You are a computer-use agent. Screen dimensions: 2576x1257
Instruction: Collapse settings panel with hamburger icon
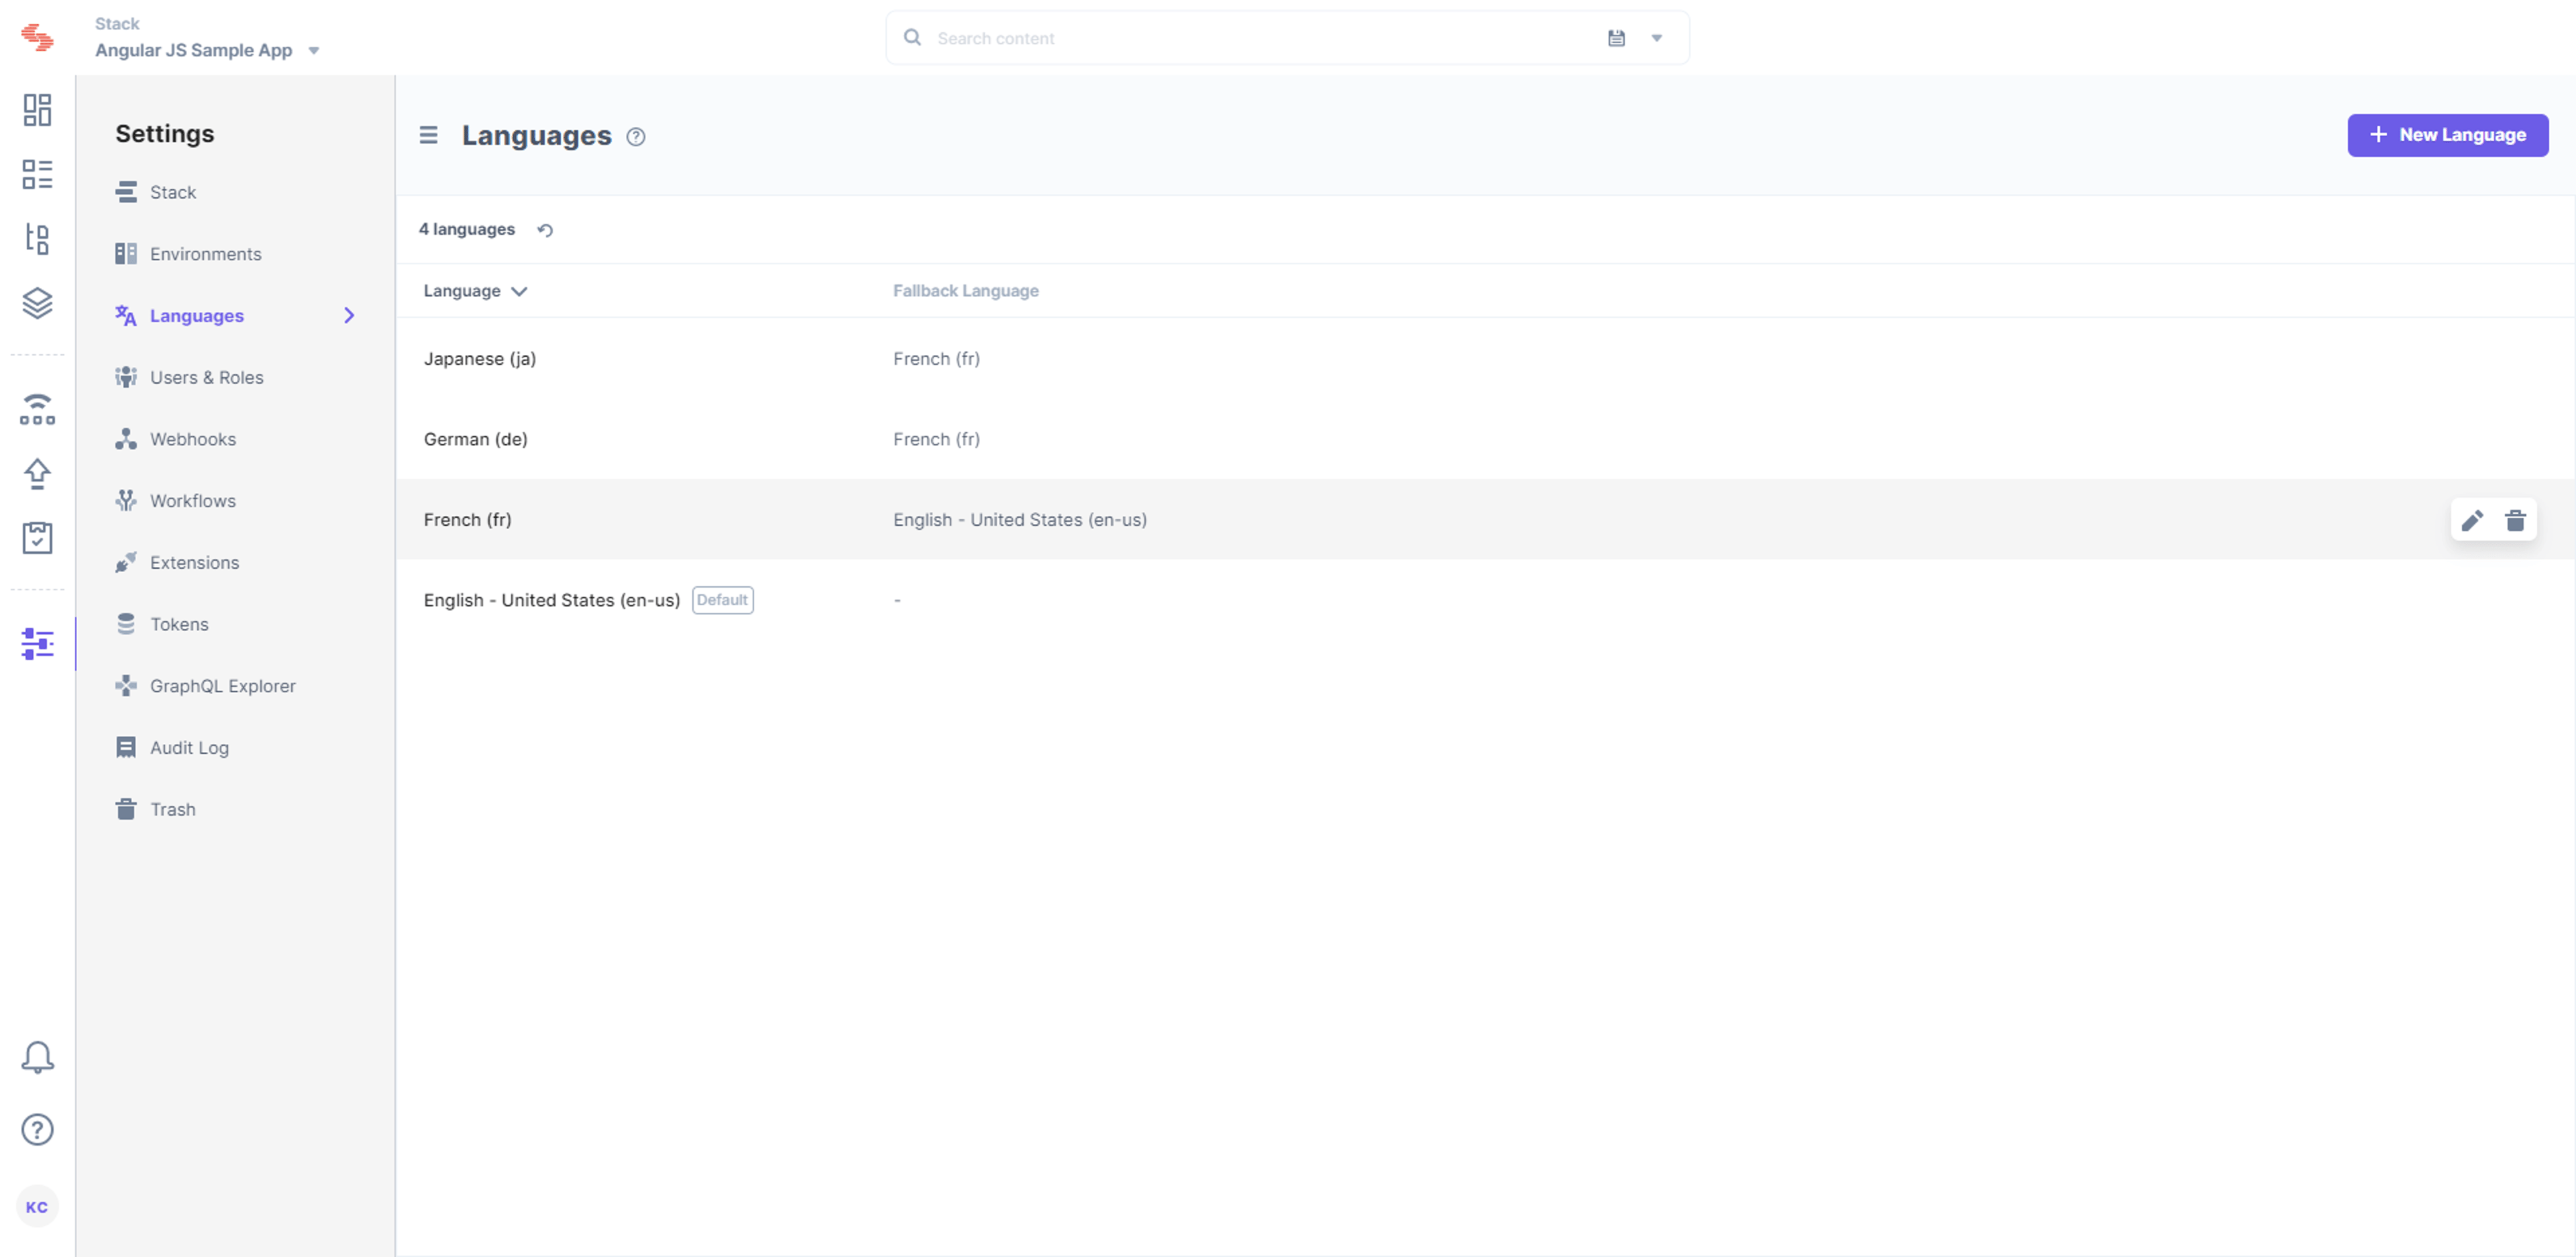428,135
